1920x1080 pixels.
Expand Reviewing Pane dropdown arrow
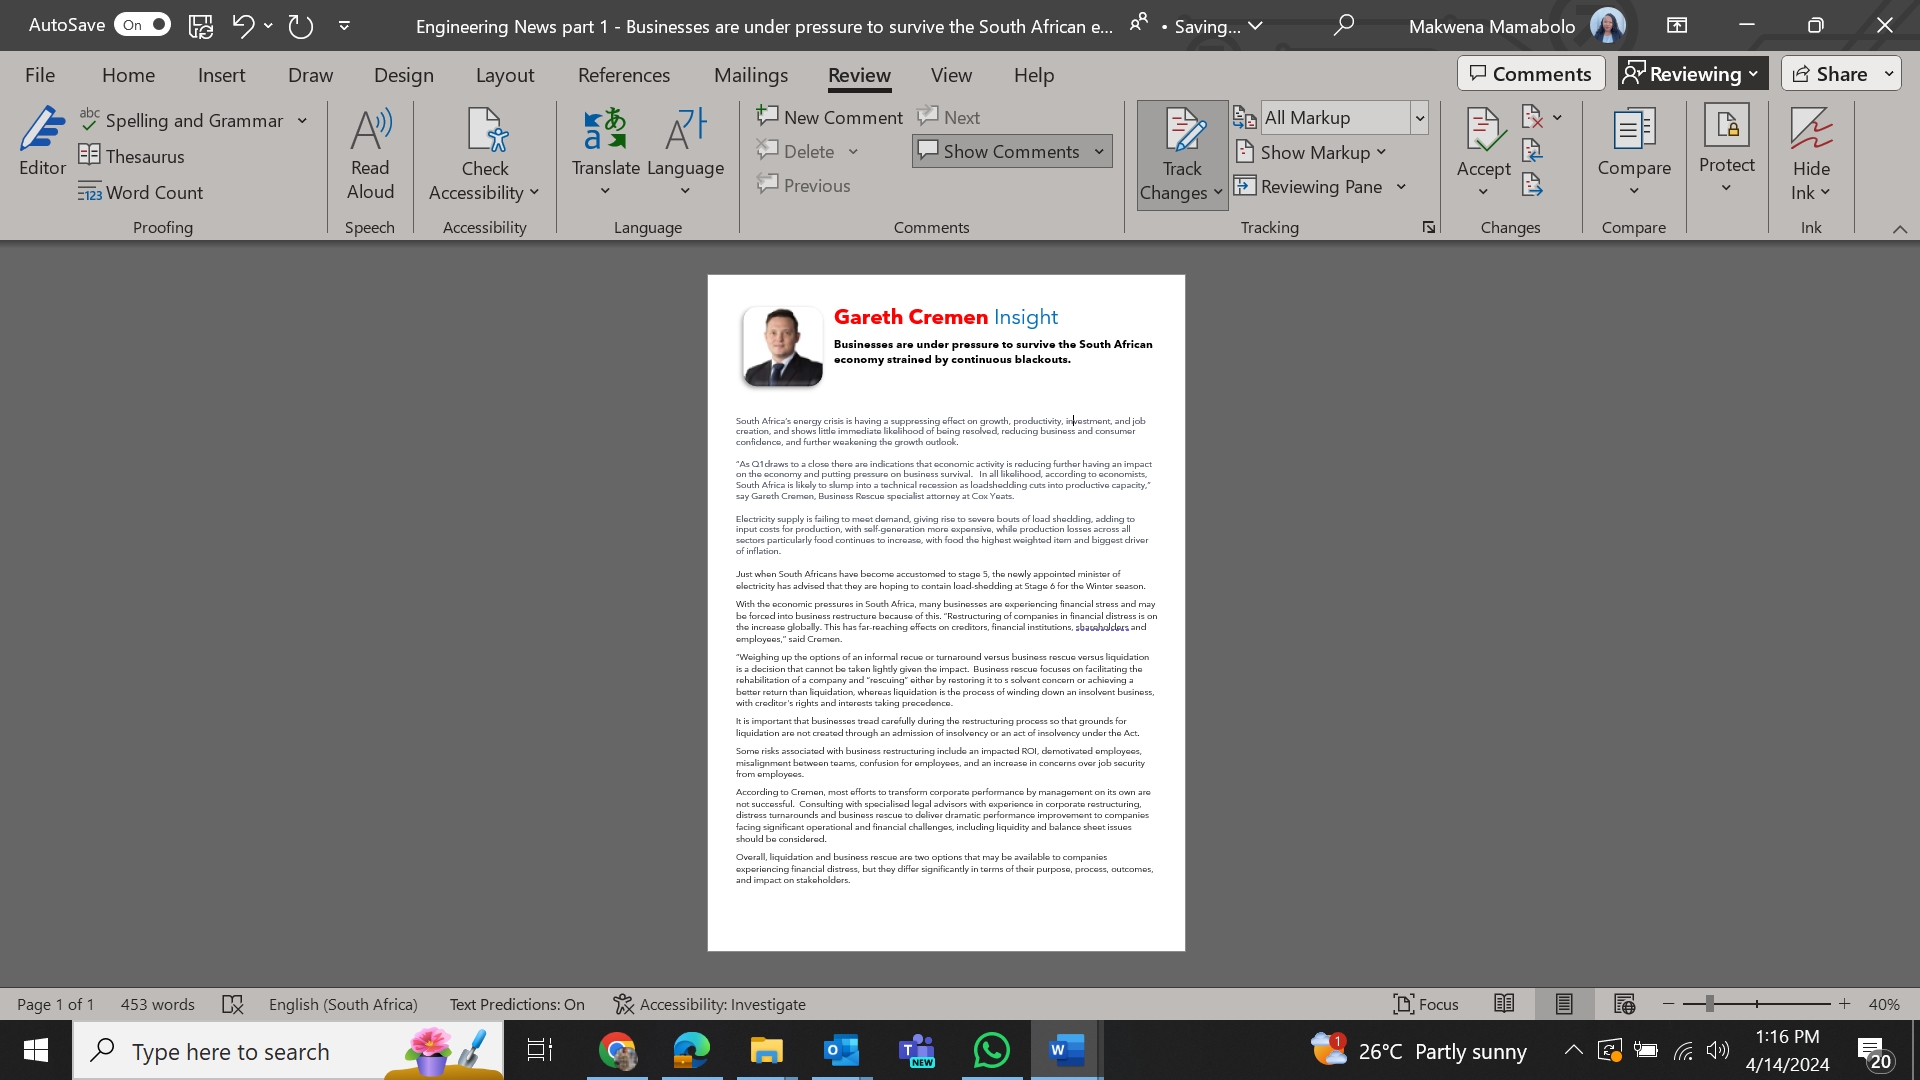click(x=1401, y=186)
